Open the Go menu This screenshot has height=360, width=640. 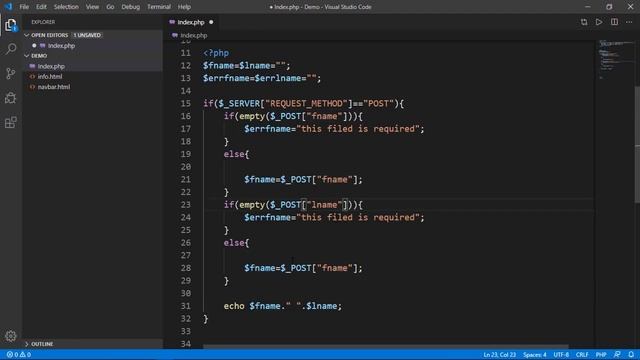(x=110, y=7)
